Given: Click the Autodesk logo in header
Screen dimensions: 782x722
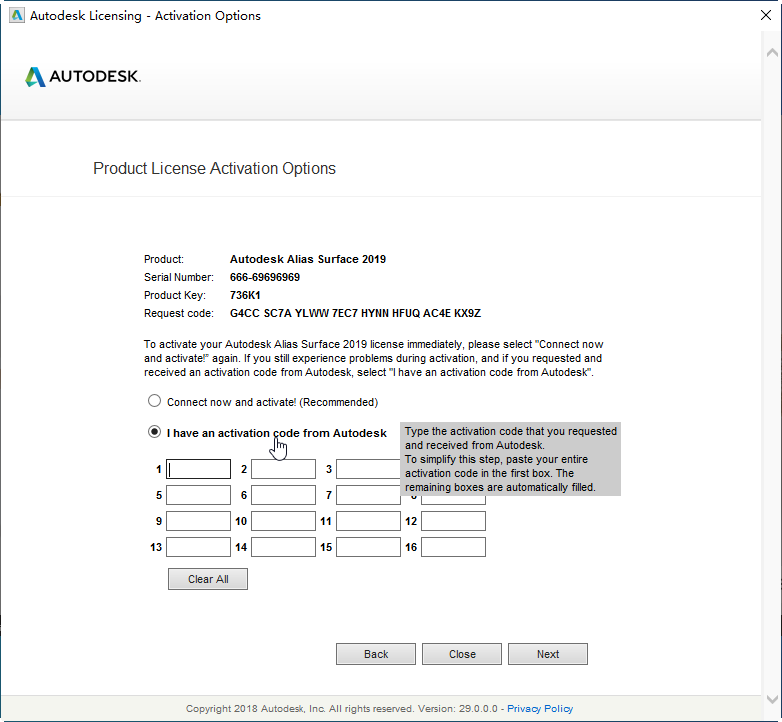Looking at the screenshot, I should 83,76.
